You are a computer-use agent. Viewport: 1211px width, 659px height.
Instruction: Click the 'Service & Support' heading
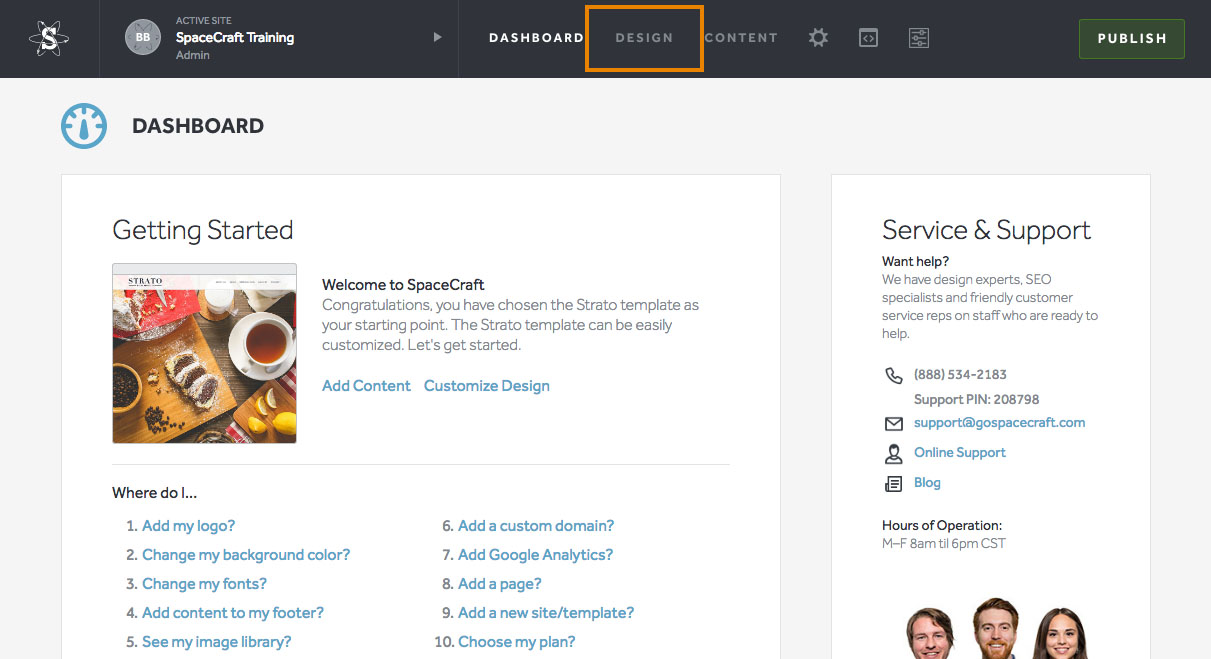point(986,231)
